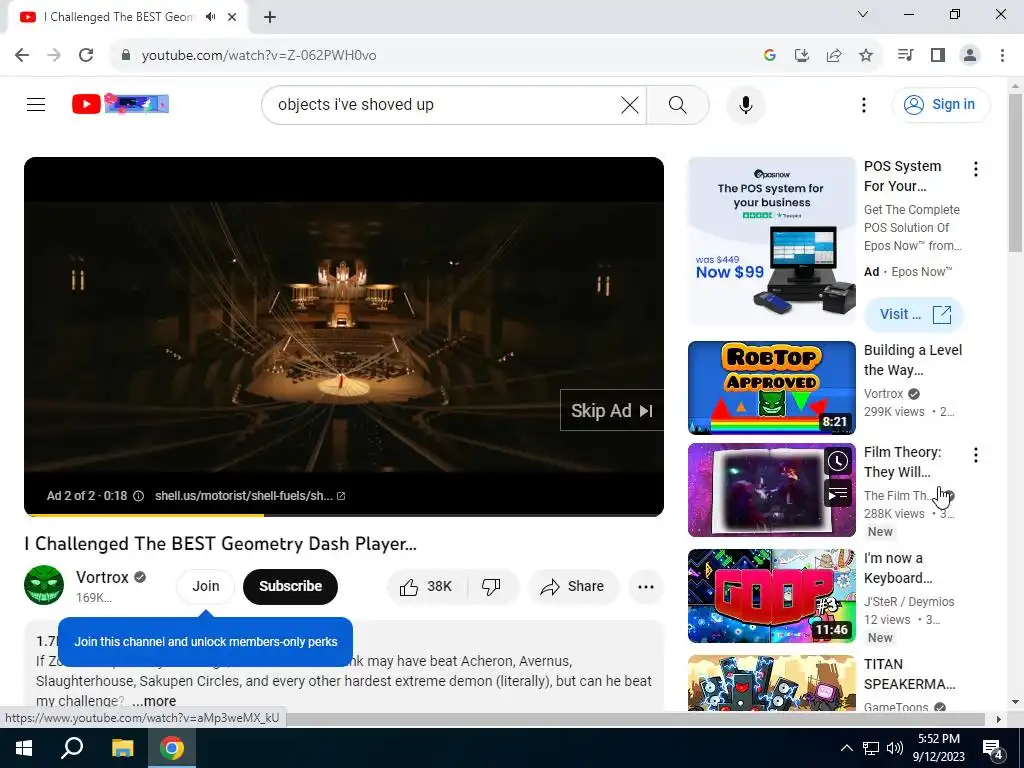The width and height of the screenshot is (1024, 768).
Task: Click the ad progress bar
Action: [344, 515]
